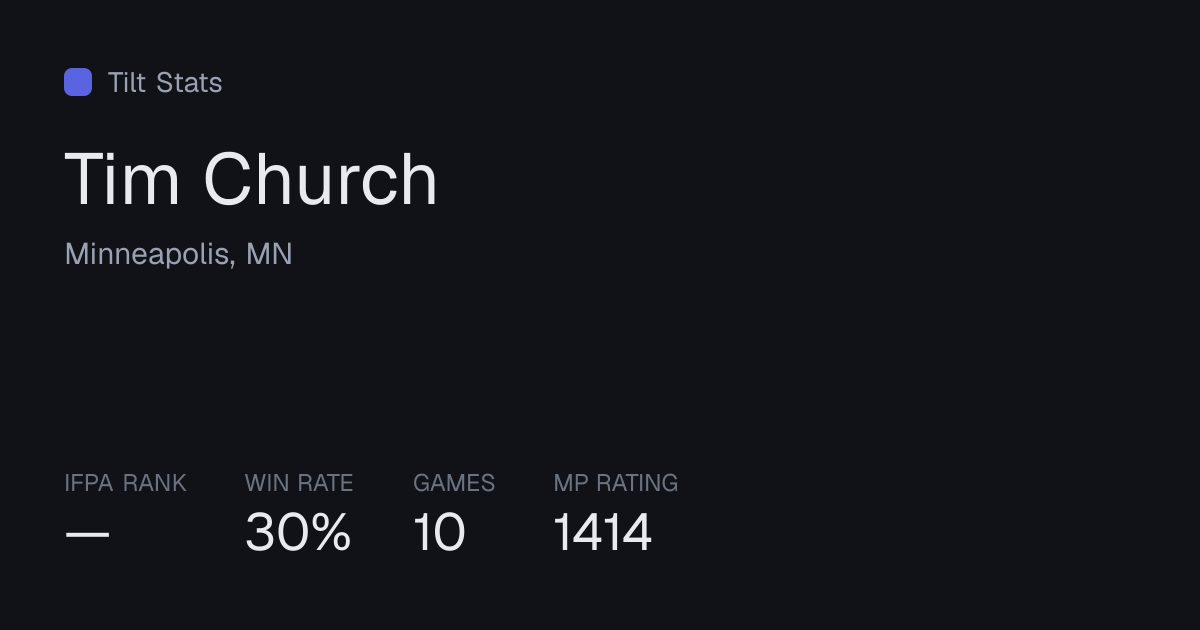
Task: Click the last name Church in heading
Action: 321,180
